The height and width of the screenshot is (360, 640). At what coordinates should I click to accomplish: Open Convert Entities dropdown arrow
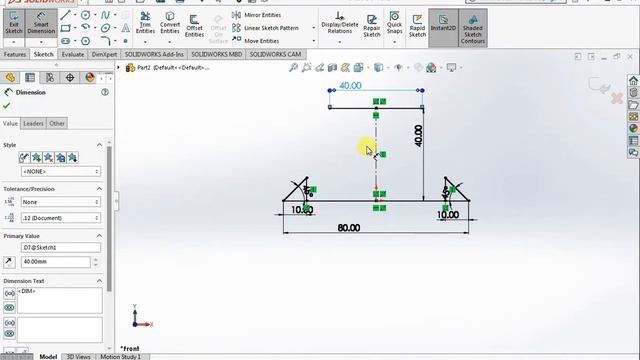pos(170,42)
